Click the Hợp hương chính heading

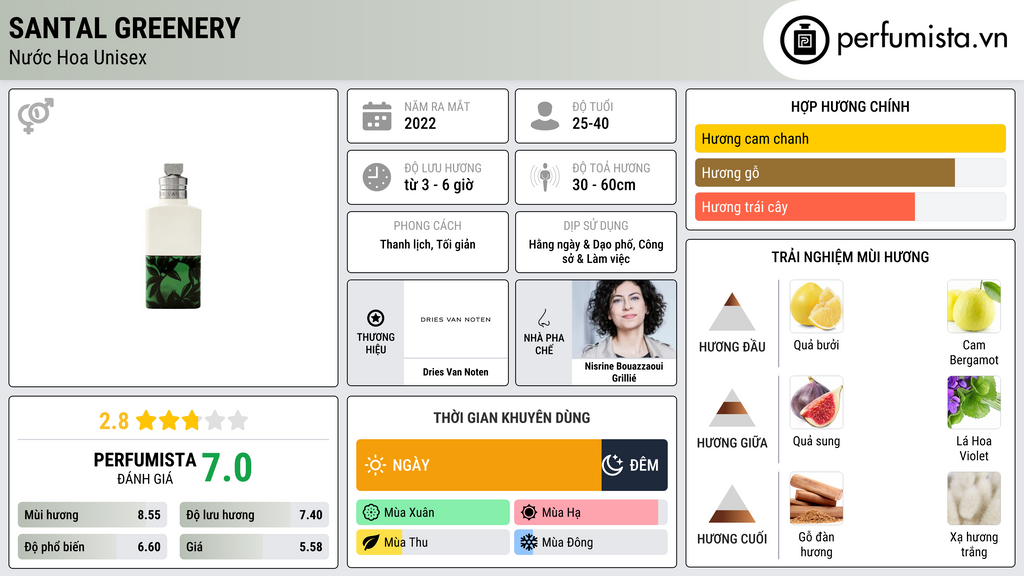[850, 106]
